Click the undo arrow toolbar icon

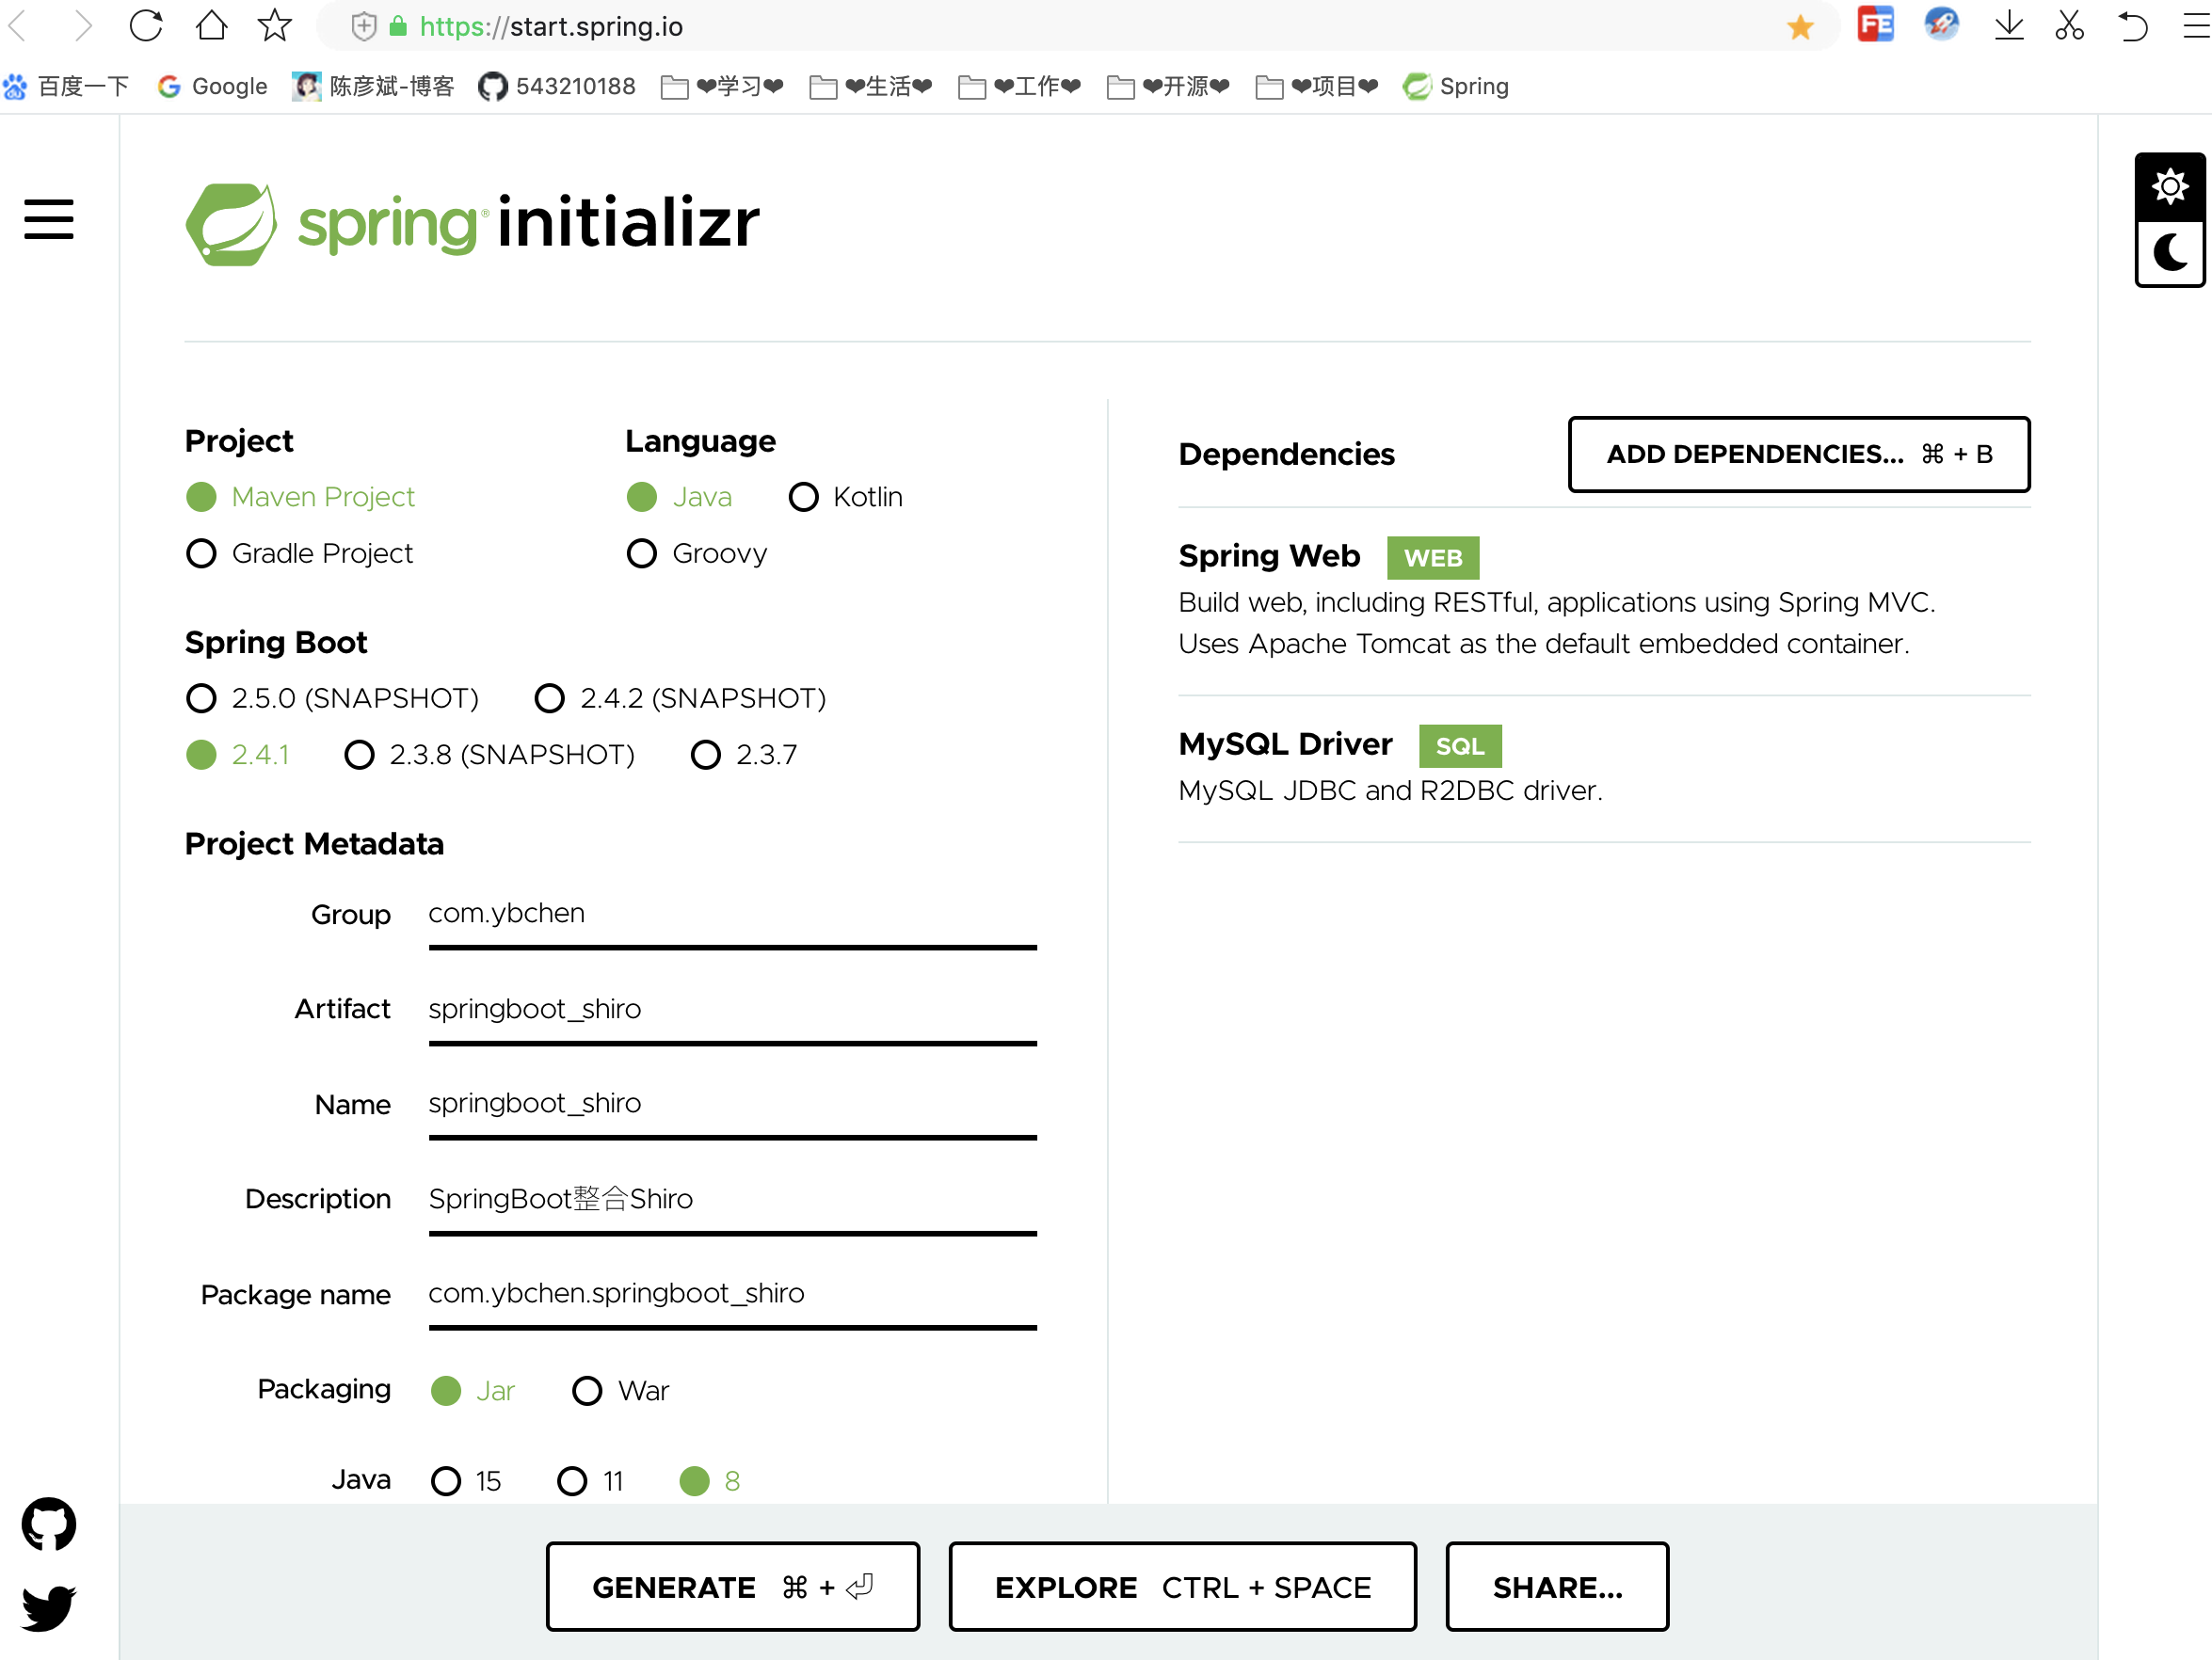coord(2133,26)
